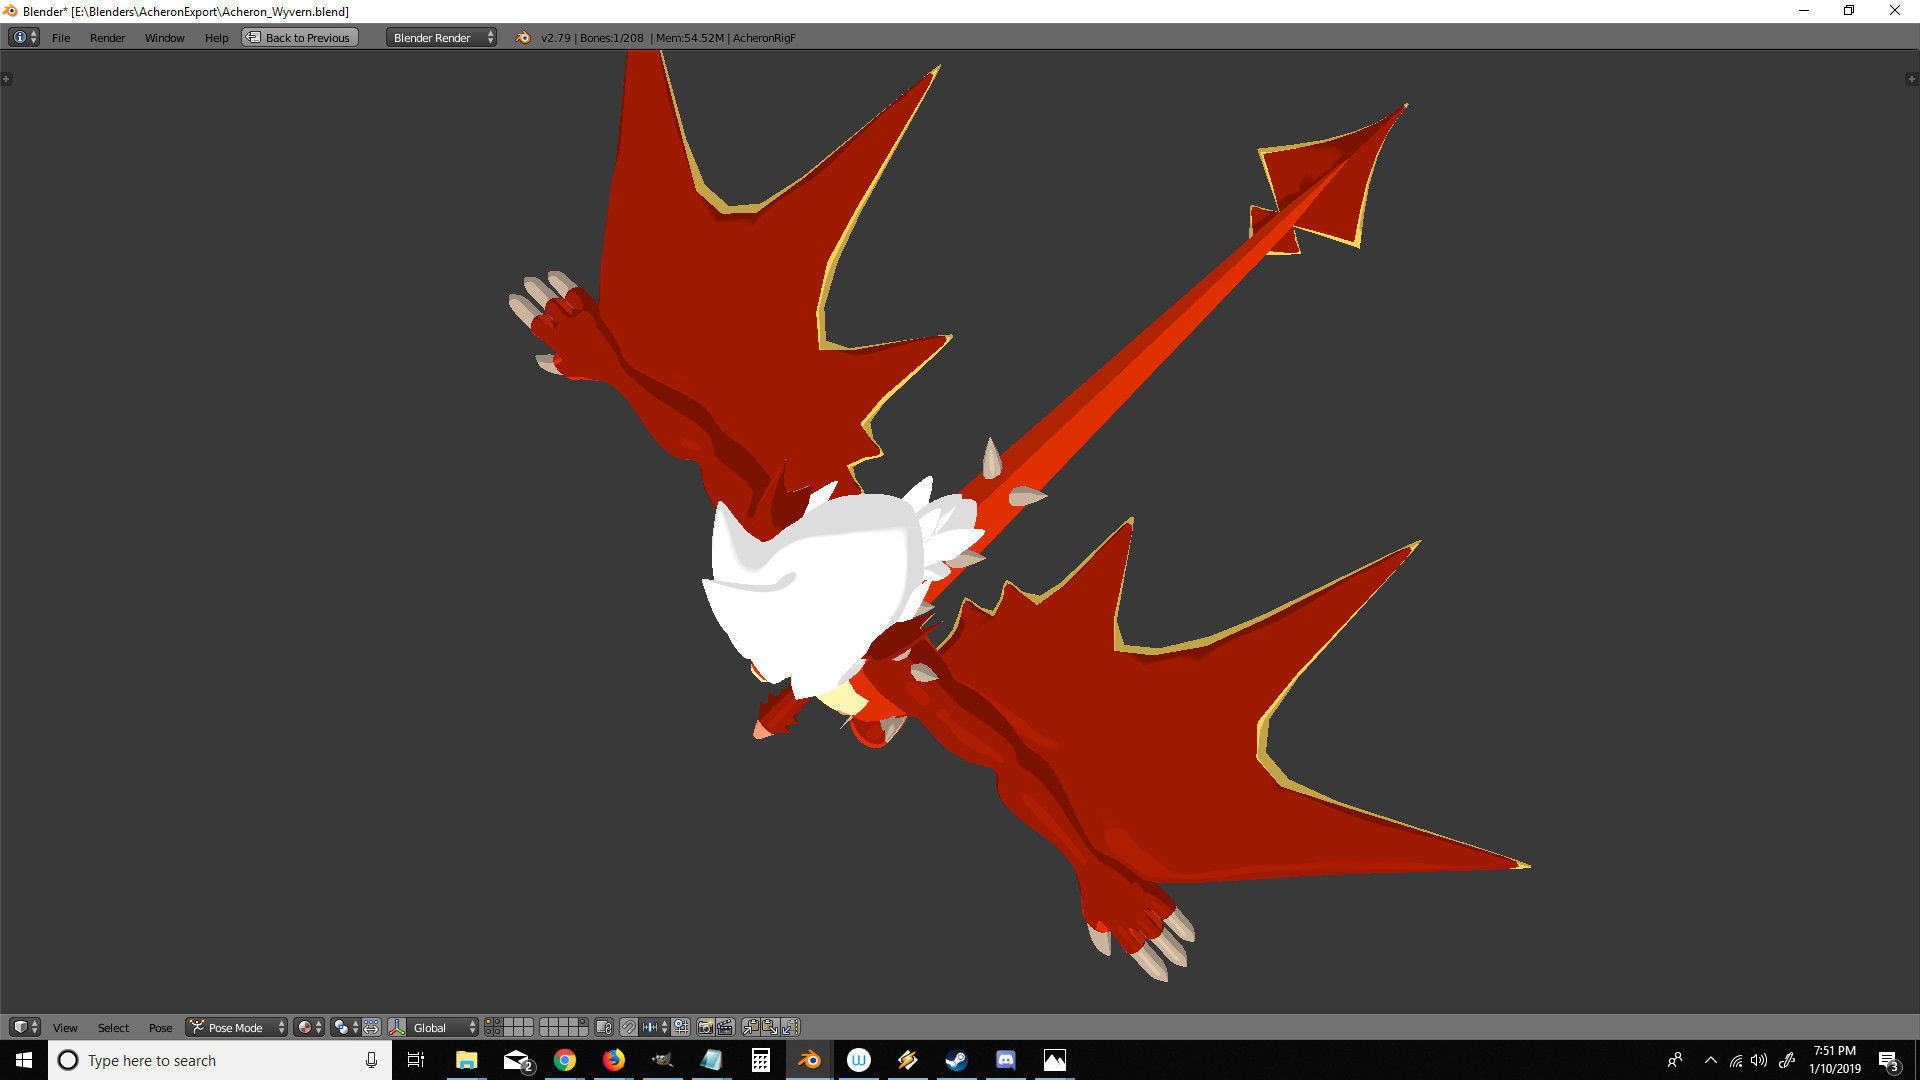Open the Render menu

(107, 38)
